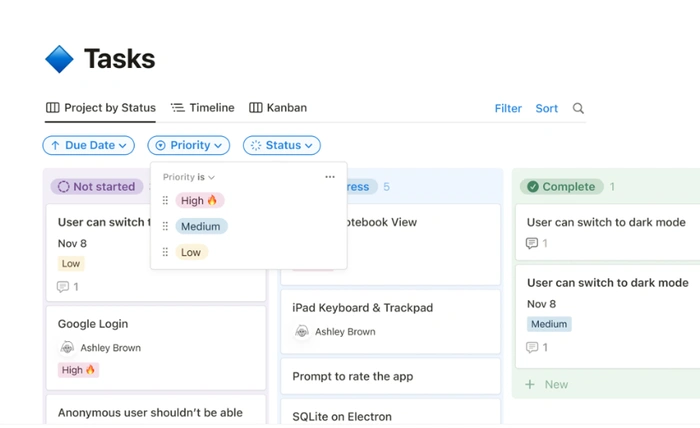This screenshot has height=428, width=700.
Task: Click Medium tag on Complete column card
Action: 549,324
